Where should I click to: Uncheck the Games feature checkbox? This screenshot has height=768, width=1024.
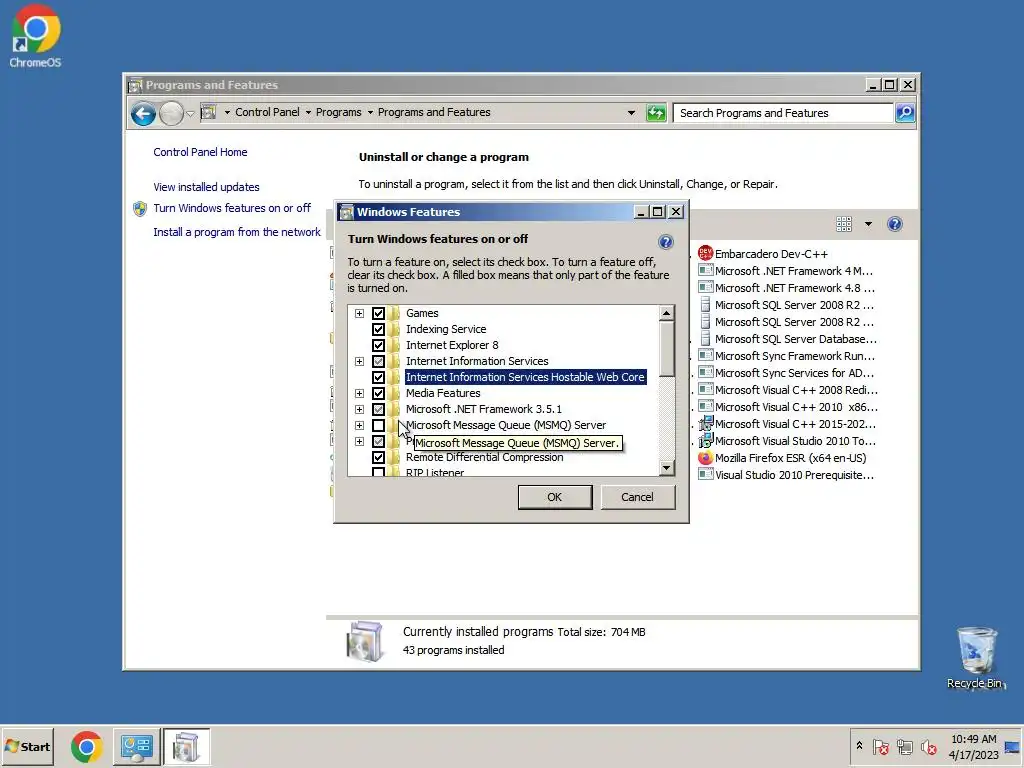point(378,313)
